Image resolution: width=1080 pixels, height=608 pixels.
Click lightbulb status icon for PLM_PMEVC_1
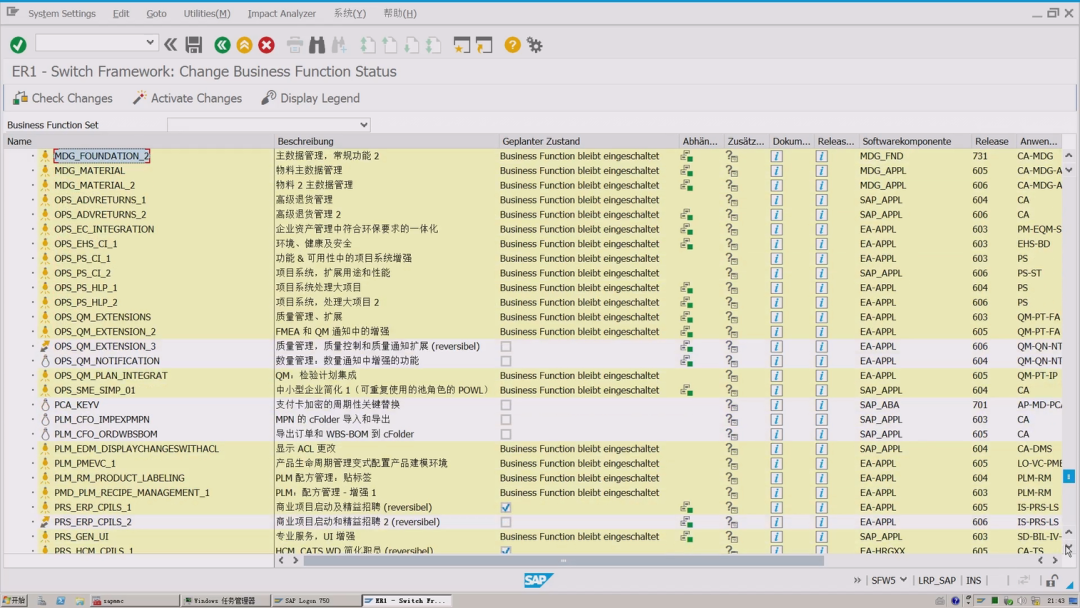click(x=45, y=463)
